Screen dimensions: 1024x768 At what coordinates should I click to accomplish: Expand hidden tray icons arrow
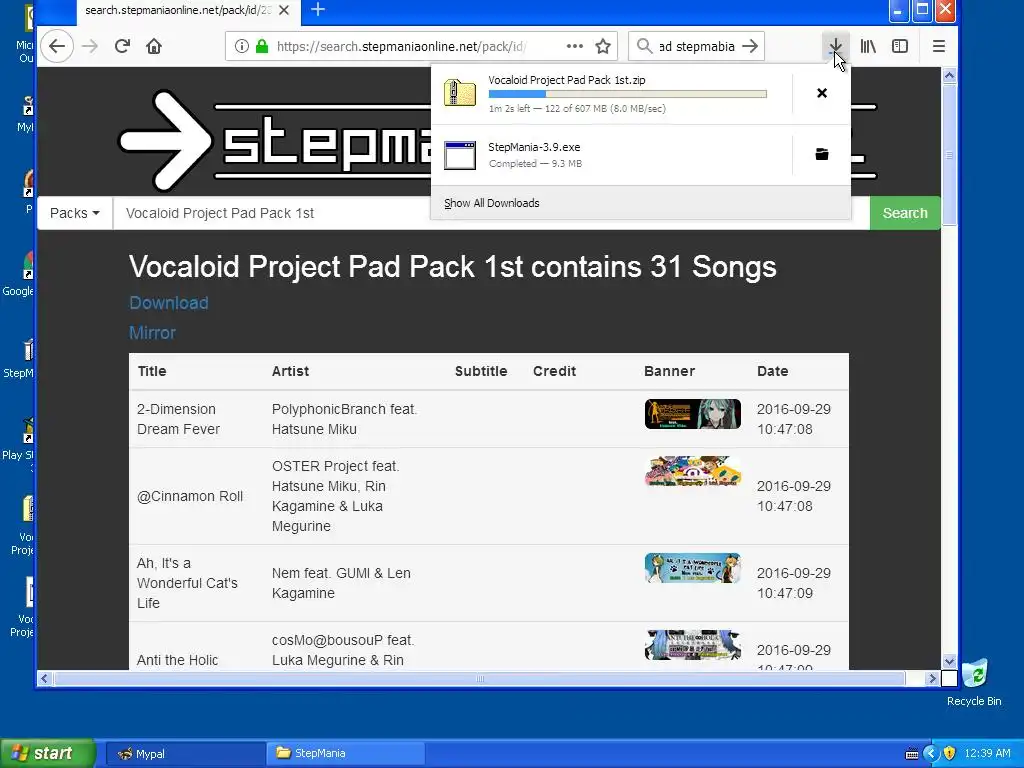pos(931,753)
